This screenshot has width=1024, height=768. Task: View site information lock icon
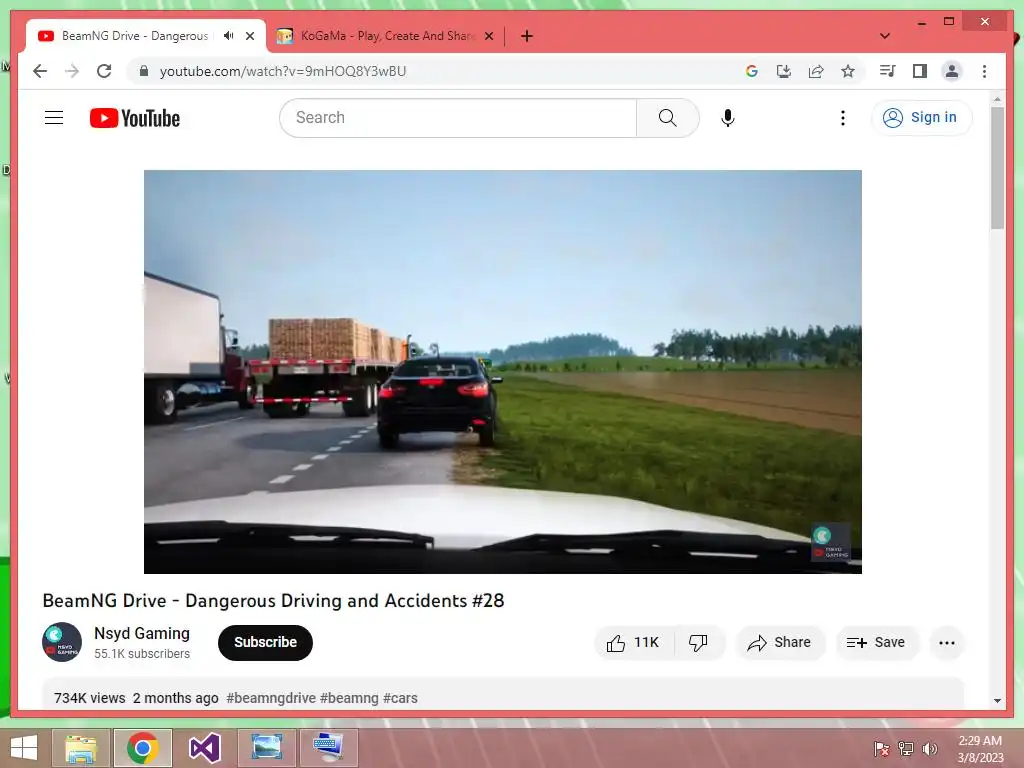click(144, 71)
